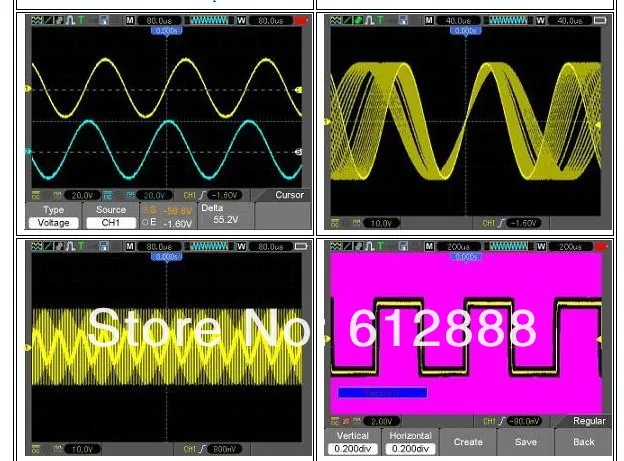
Task: Open the Horizontal 0.200div setting
Action: click(x=410, y=442)
